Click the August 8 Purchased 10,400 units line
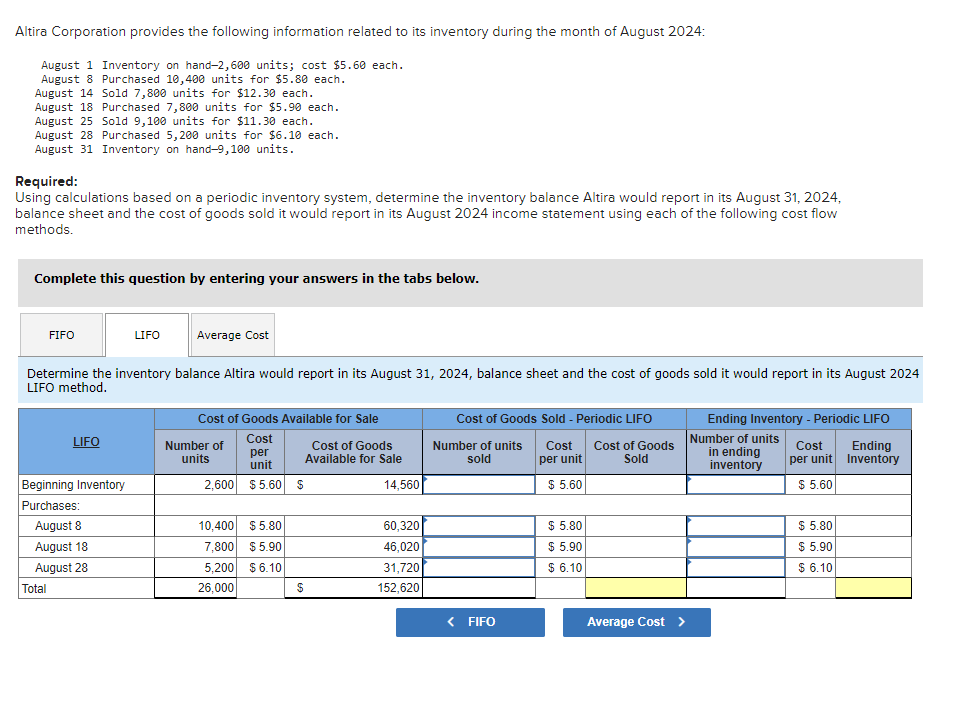The width and height of the screenshot is (956, 712). 193,79
